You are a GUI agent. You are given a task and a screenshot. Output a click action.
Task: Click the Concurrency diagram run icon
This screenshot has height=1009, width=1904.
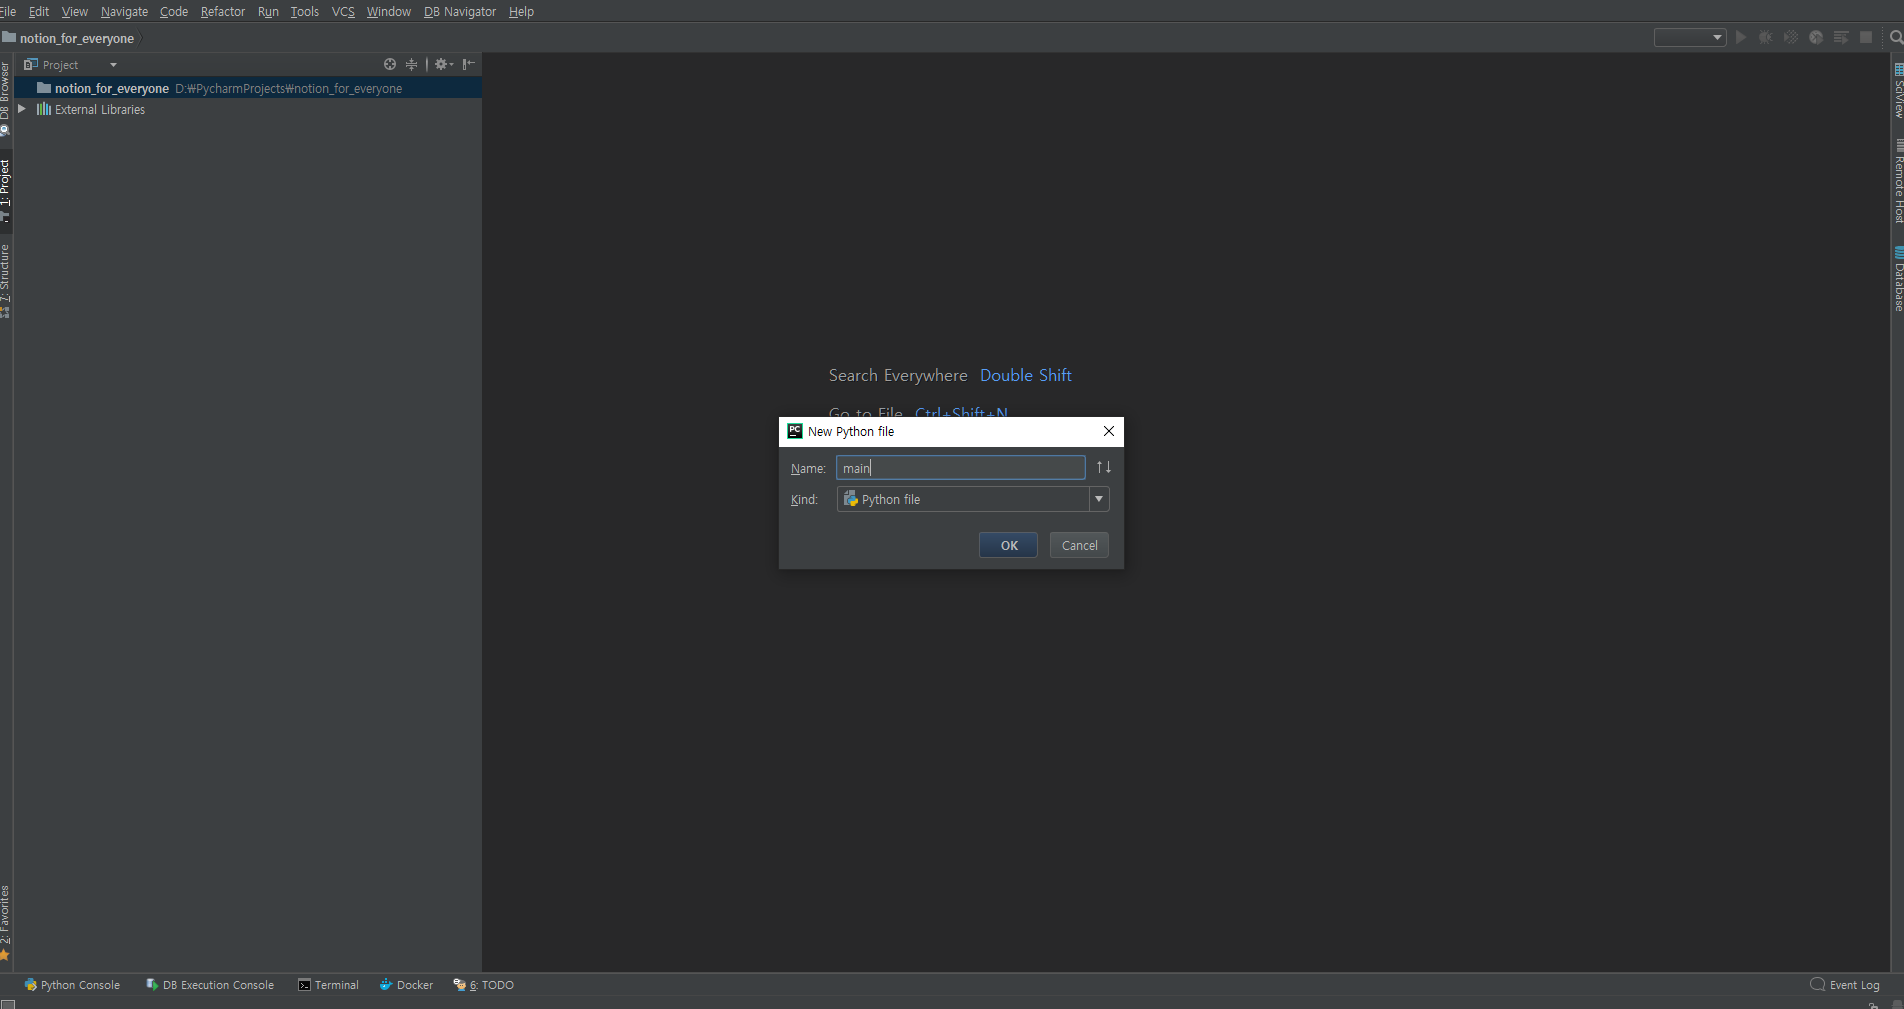(1841, 37)
